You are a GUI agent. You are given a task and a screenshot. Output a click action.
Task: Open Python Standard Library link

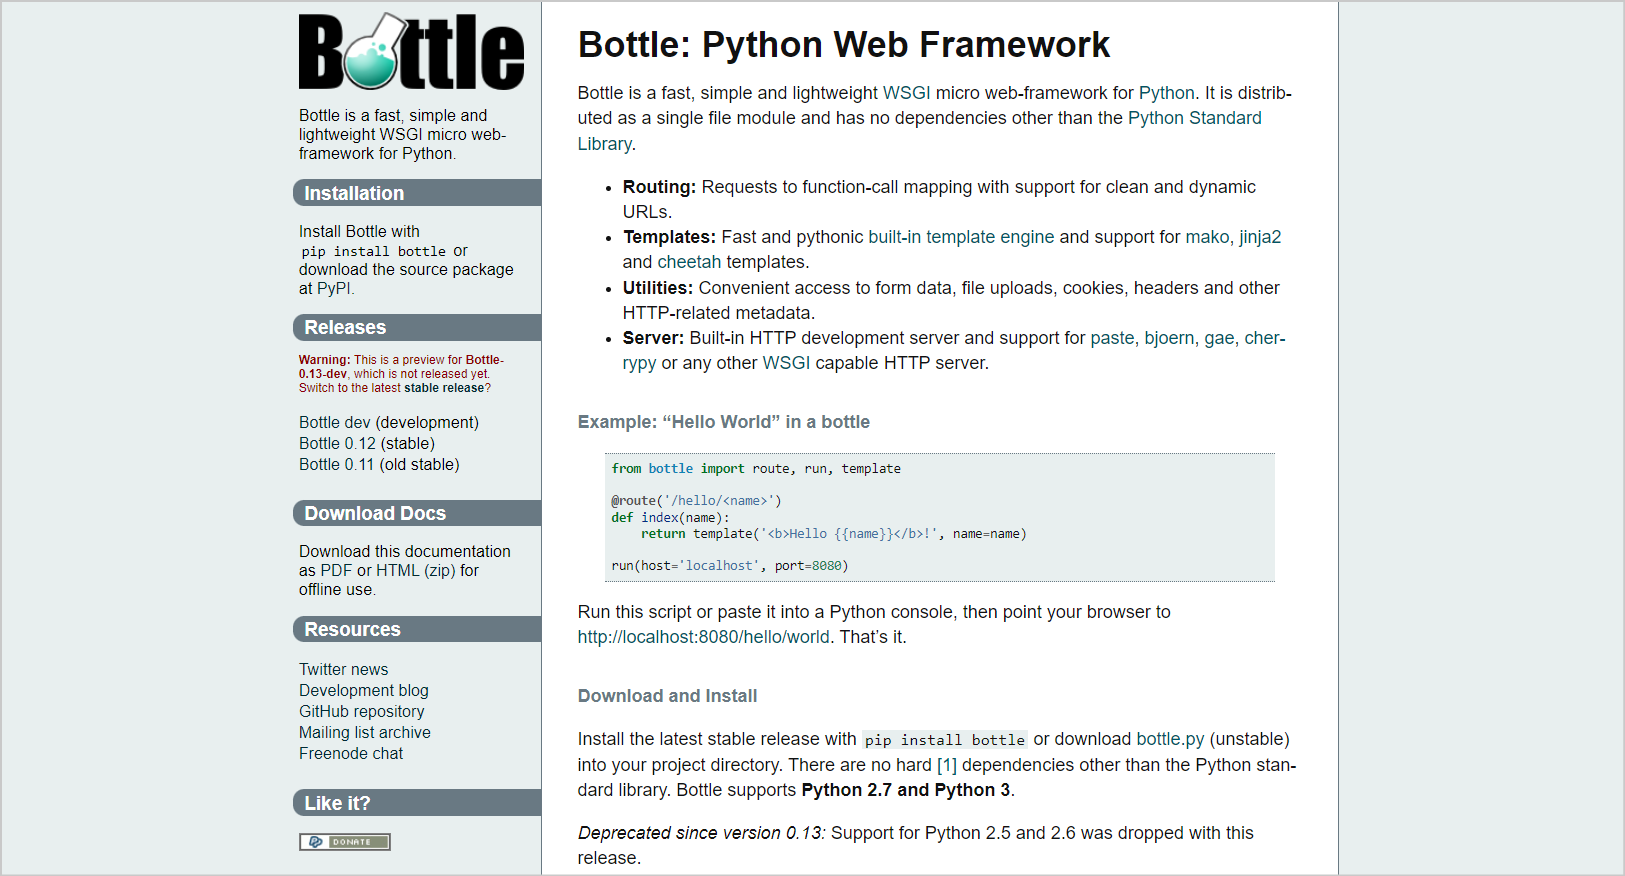click(x=1195, y=118)
